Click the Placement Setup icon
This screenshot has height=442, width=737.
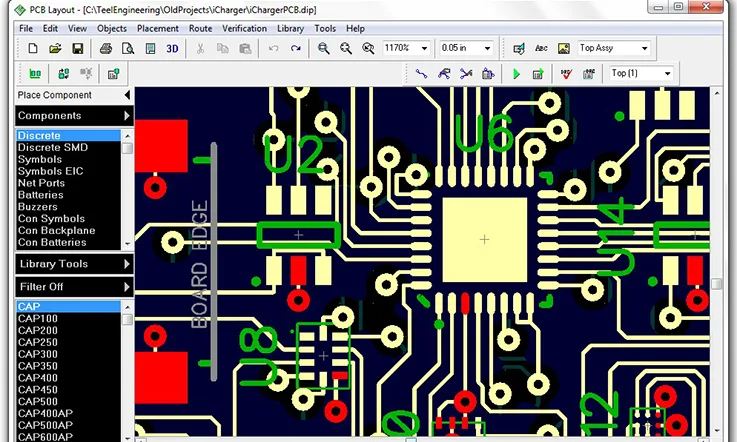pyautogui.click(x=63, y=73)
